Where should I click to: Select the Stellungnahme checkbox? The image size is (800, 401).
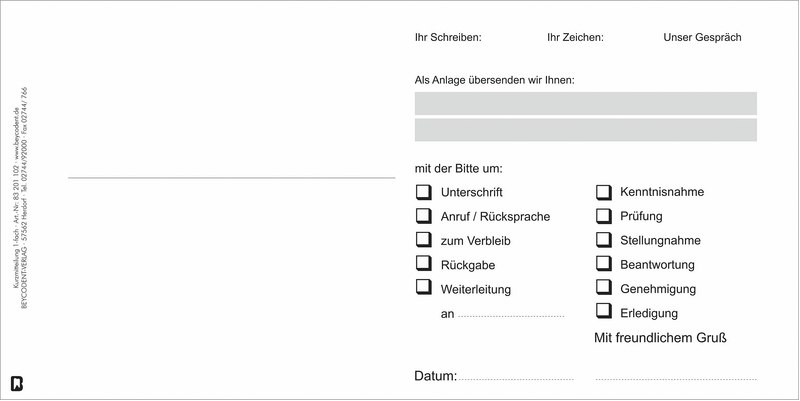[603, 240]
